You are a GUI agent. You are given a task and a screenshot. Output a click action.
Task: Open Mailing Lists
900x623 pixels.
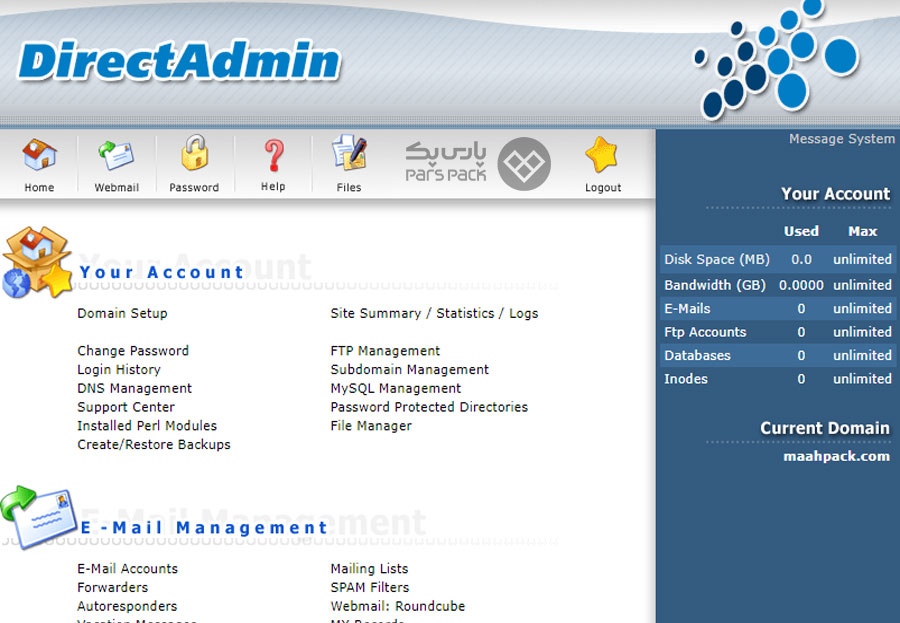369,569
